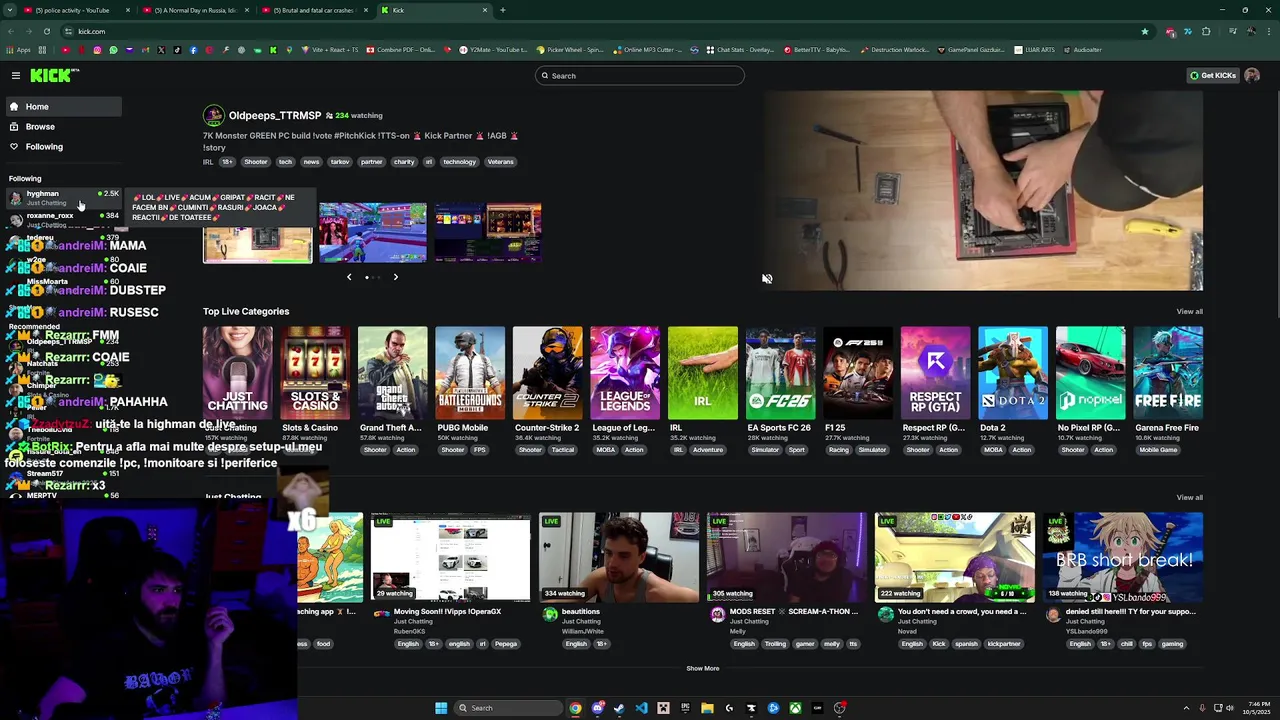Click Show More below the streams
Screen dimensions: 1280x720
pyautogui.click(x=702, y=668)
